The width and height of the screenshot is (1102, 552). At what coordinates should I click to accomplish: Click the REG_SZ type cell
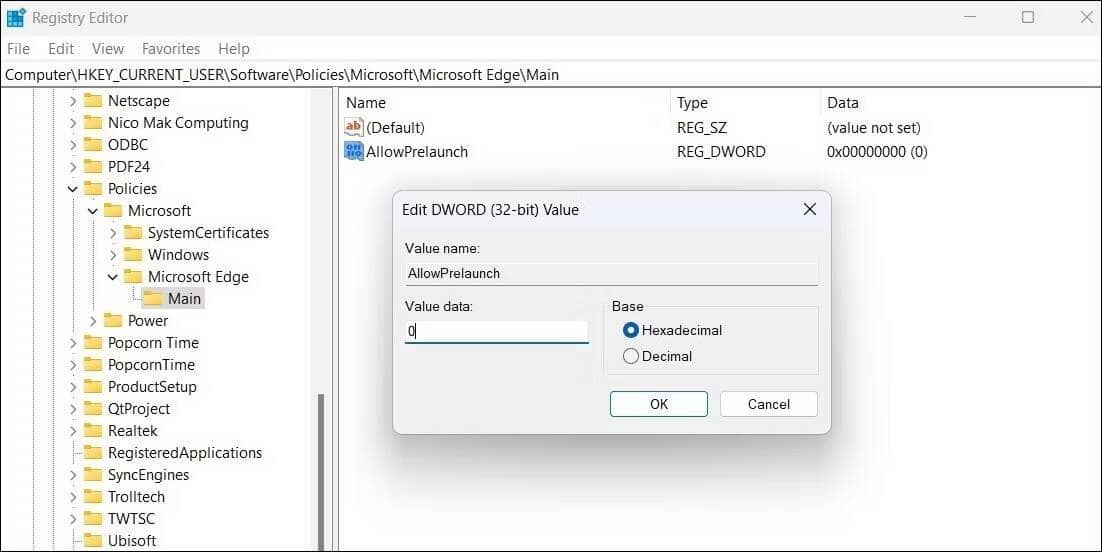point(701,128)
